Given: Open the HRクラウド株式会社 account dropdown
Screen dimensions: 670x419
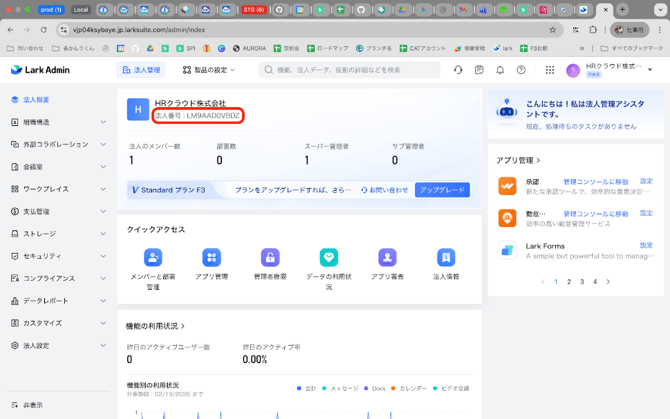Looking at the screenshot, I should tap(610, 70).
